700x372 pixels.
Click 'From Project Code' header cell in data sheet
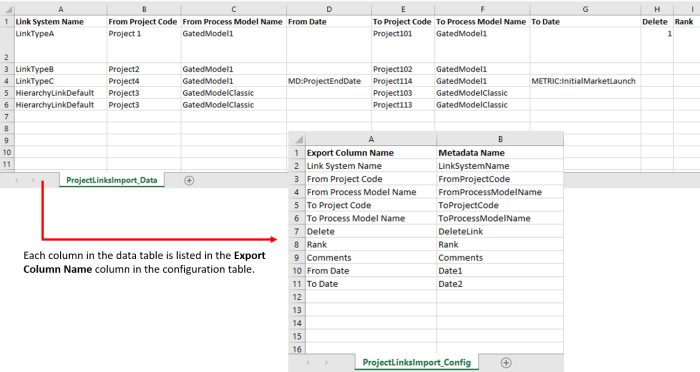(x=144, y=21)
